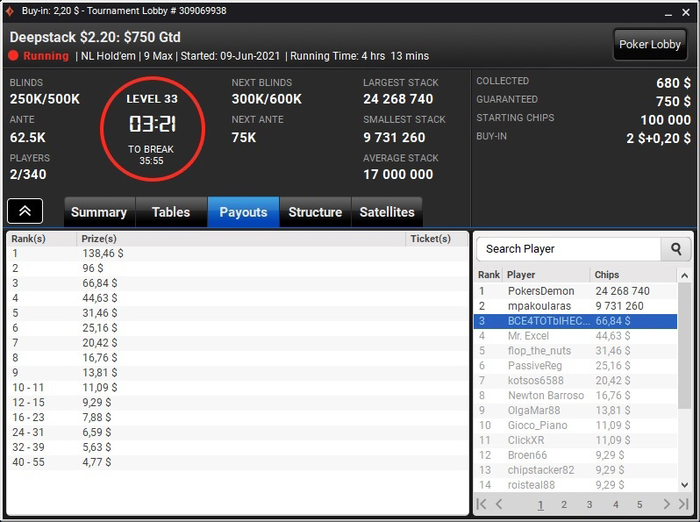Open the Structure tab

(x=315, y=212)
